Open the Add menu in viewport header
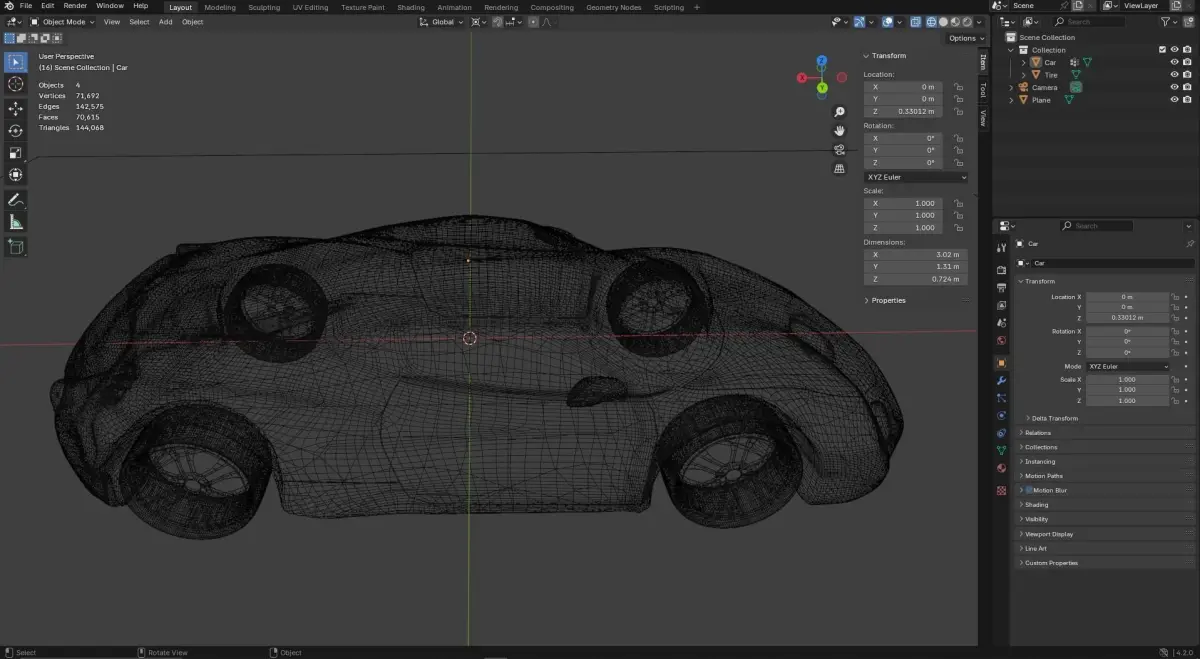Viewport: 1200px width, 659px height. pyautogui.click(x=165, y=21)
